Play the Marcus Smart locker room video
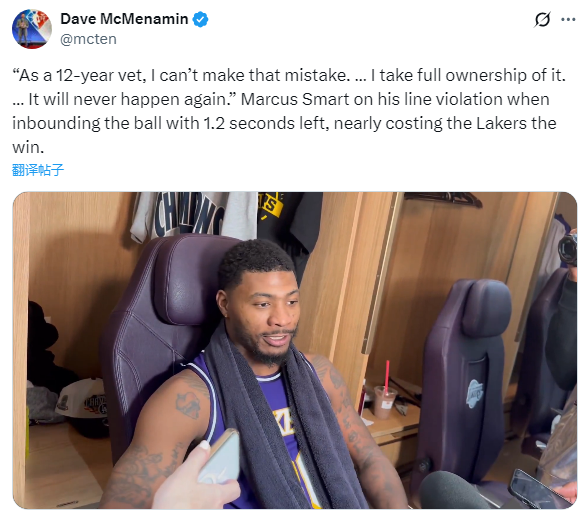Viewport: 586px width, 517px height. (294, 350)
